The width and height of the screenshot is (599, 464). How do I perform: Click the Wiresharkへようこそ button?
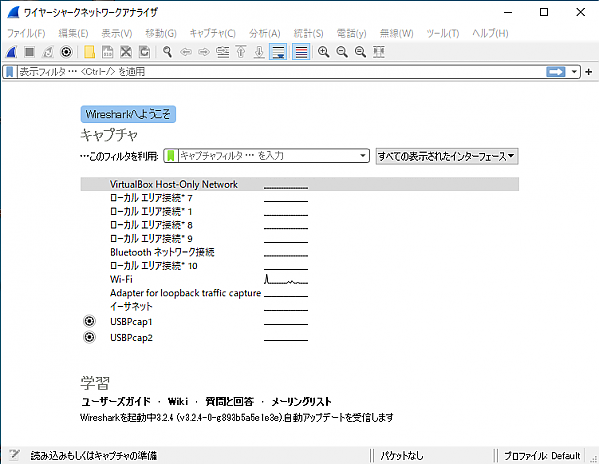pos(128,114)
